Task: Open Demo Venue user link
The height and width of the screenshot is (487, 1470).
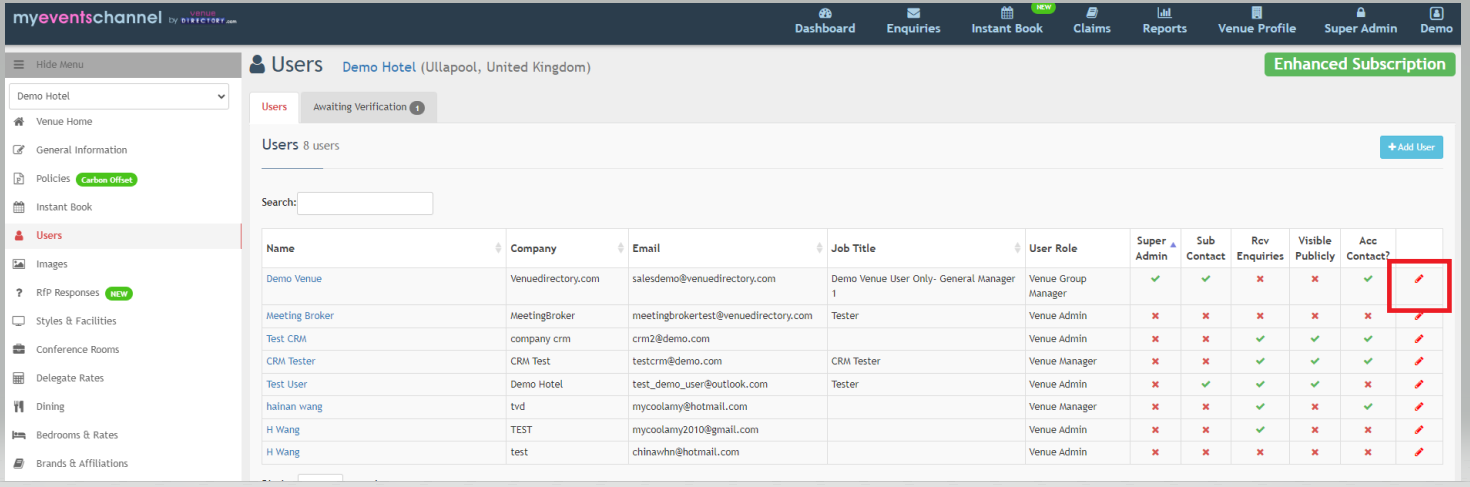Action: (294, 279)
